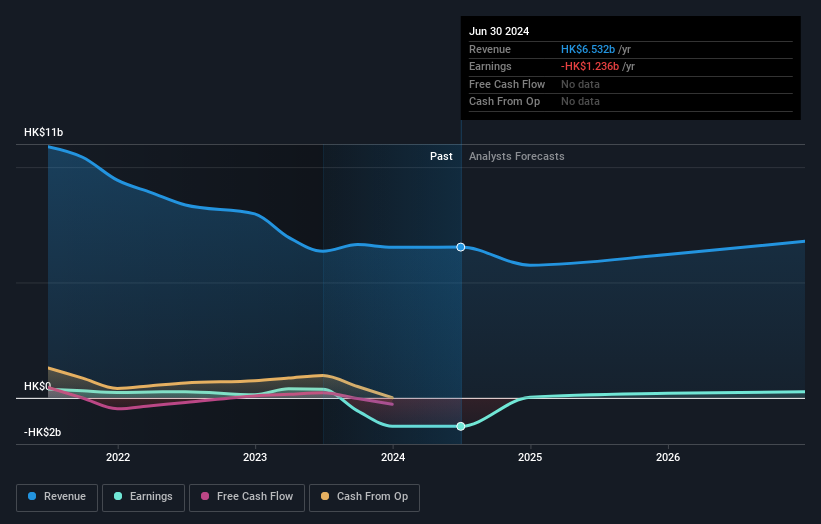Click the Earnings tooltip row label
Screen dimensions: 821x524
tap(490, 66)
